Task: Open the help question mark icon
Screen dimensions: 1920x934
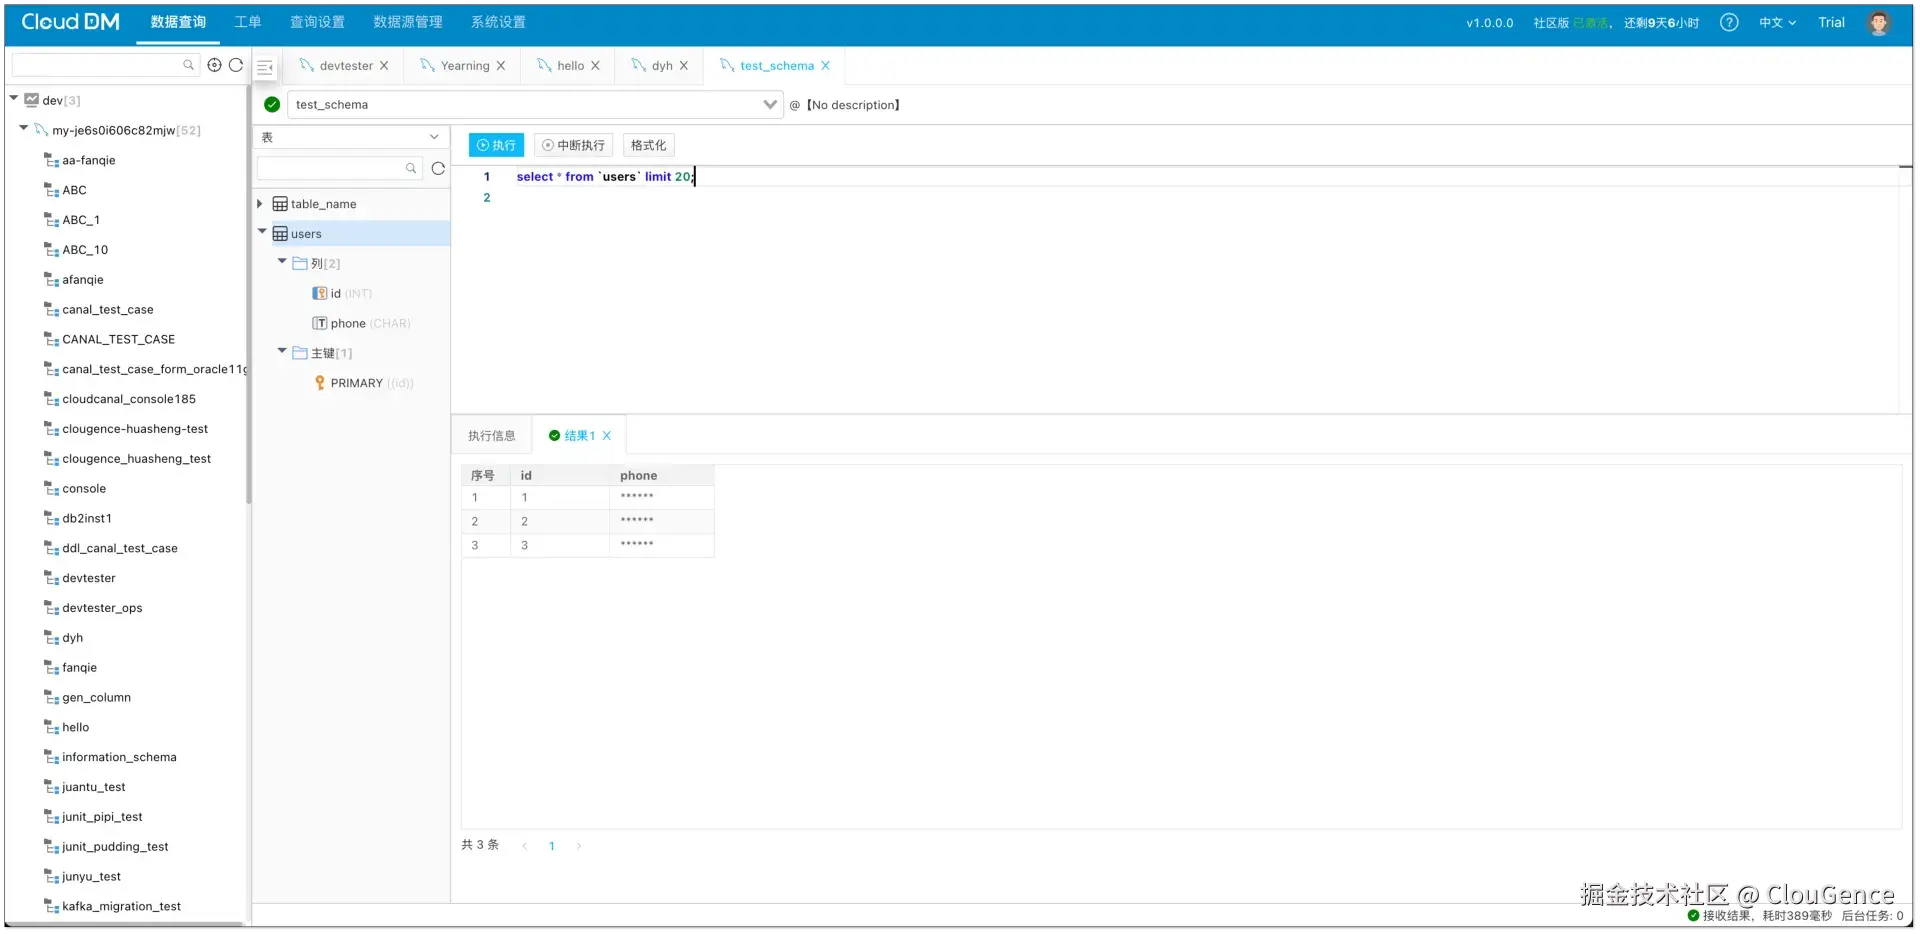Action: (1729, 22)
